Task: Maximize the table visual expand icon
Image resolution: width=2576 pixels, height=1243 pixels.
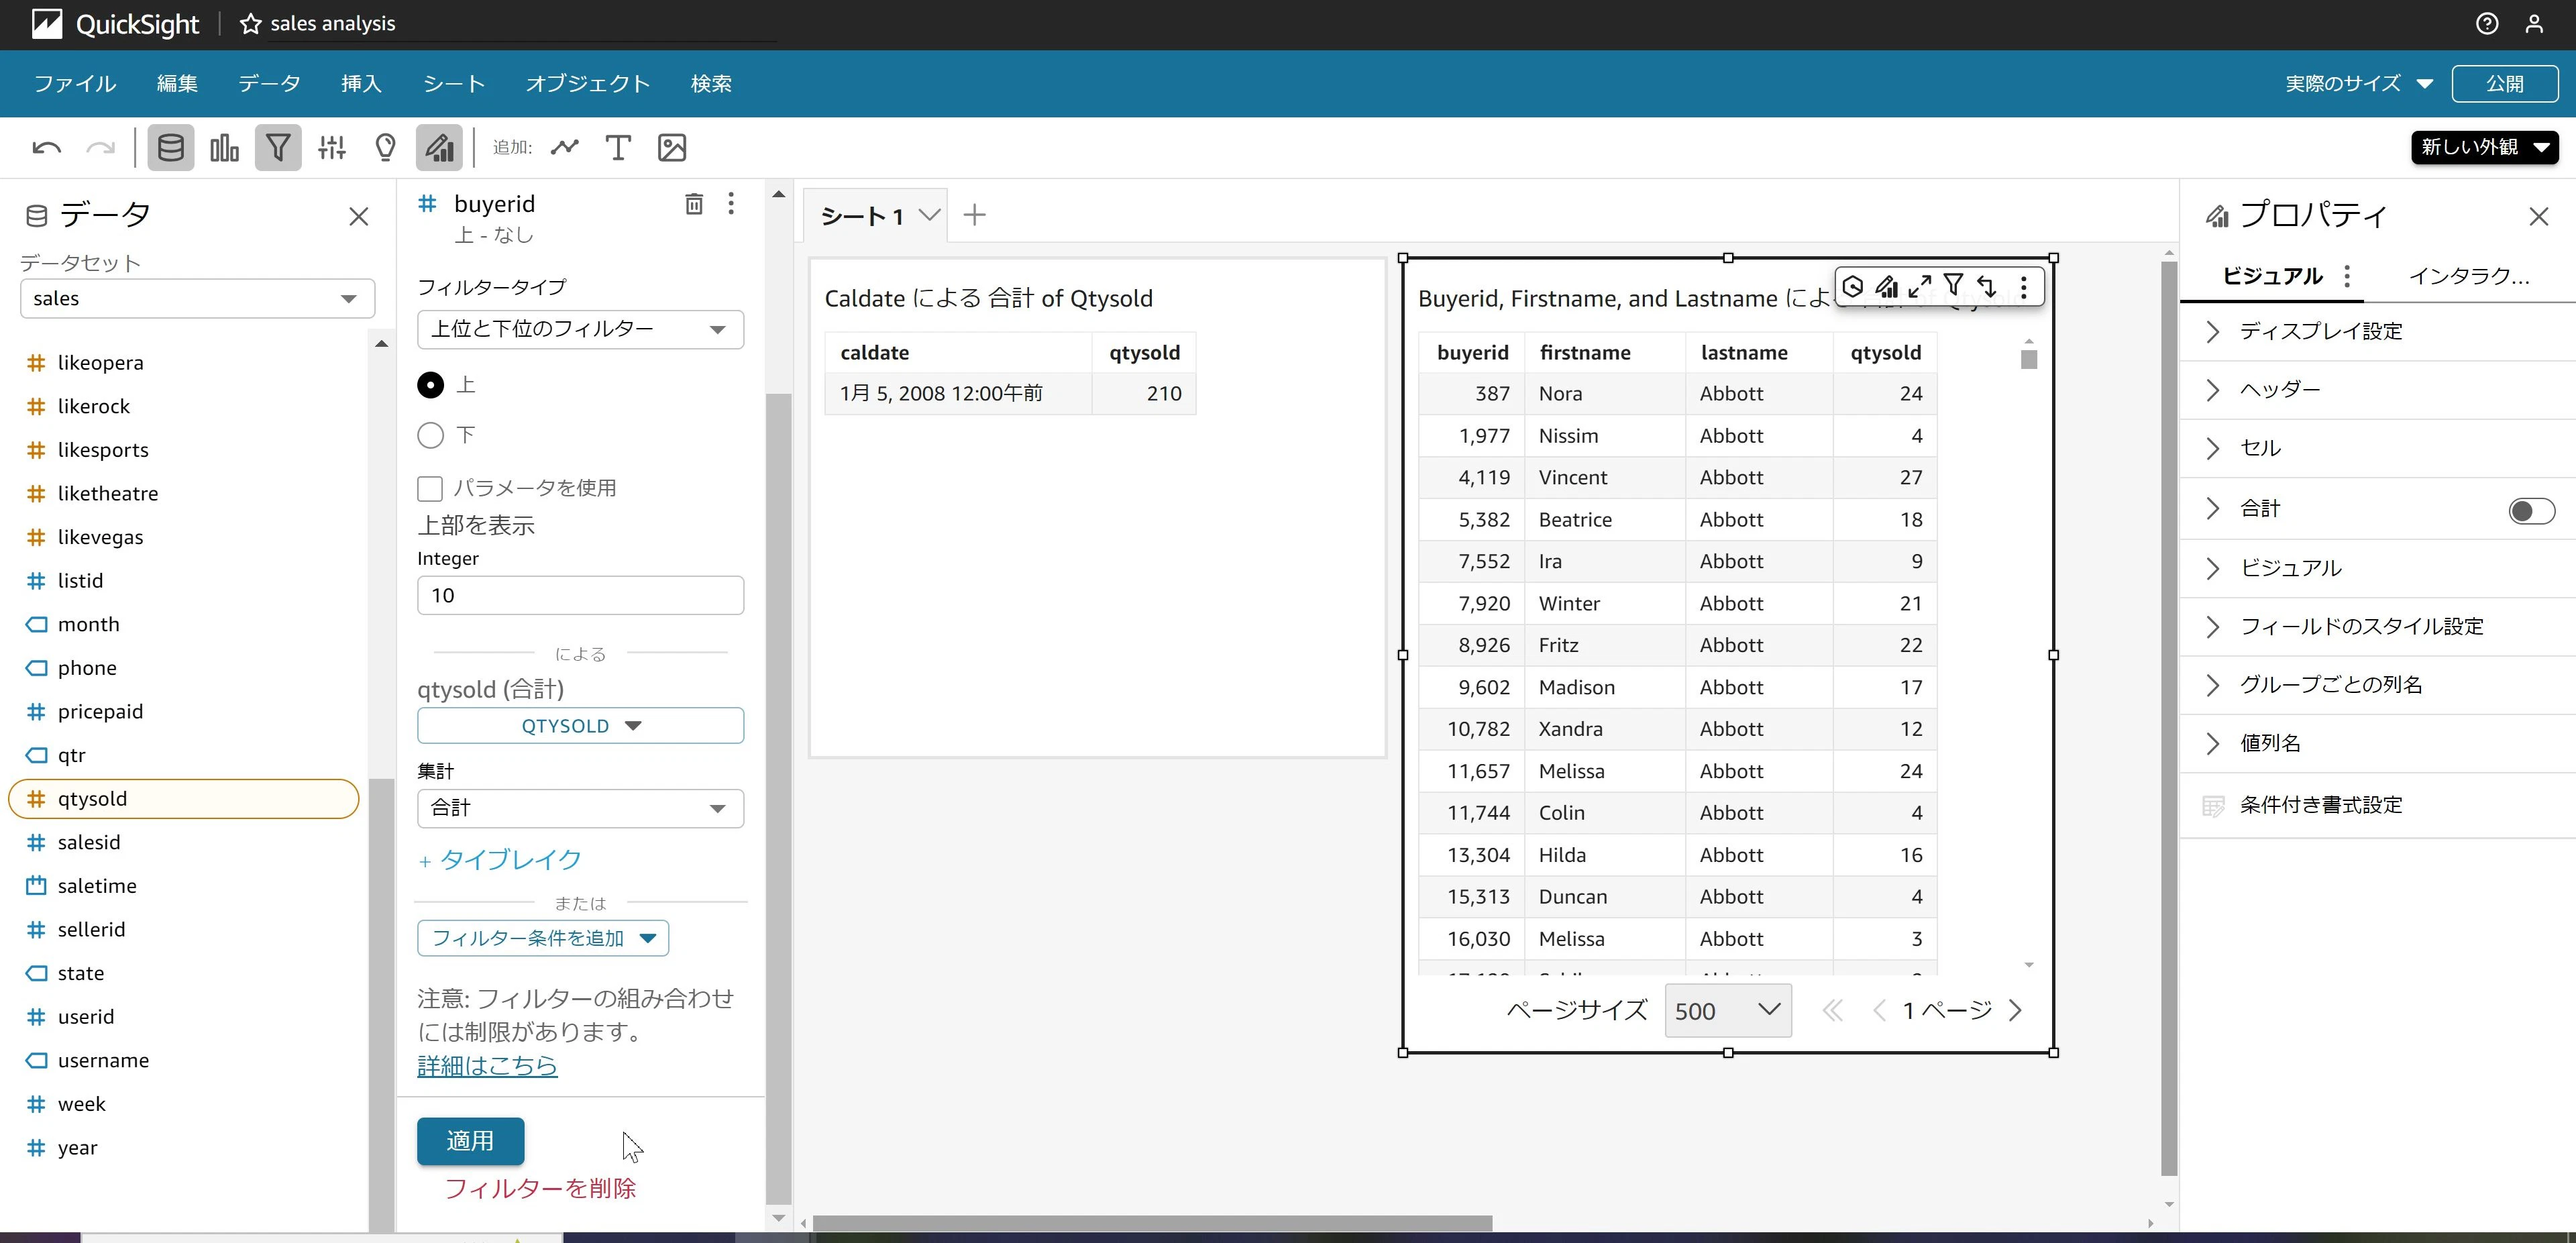Action: pyautogui.click(x=1919, y=287)
